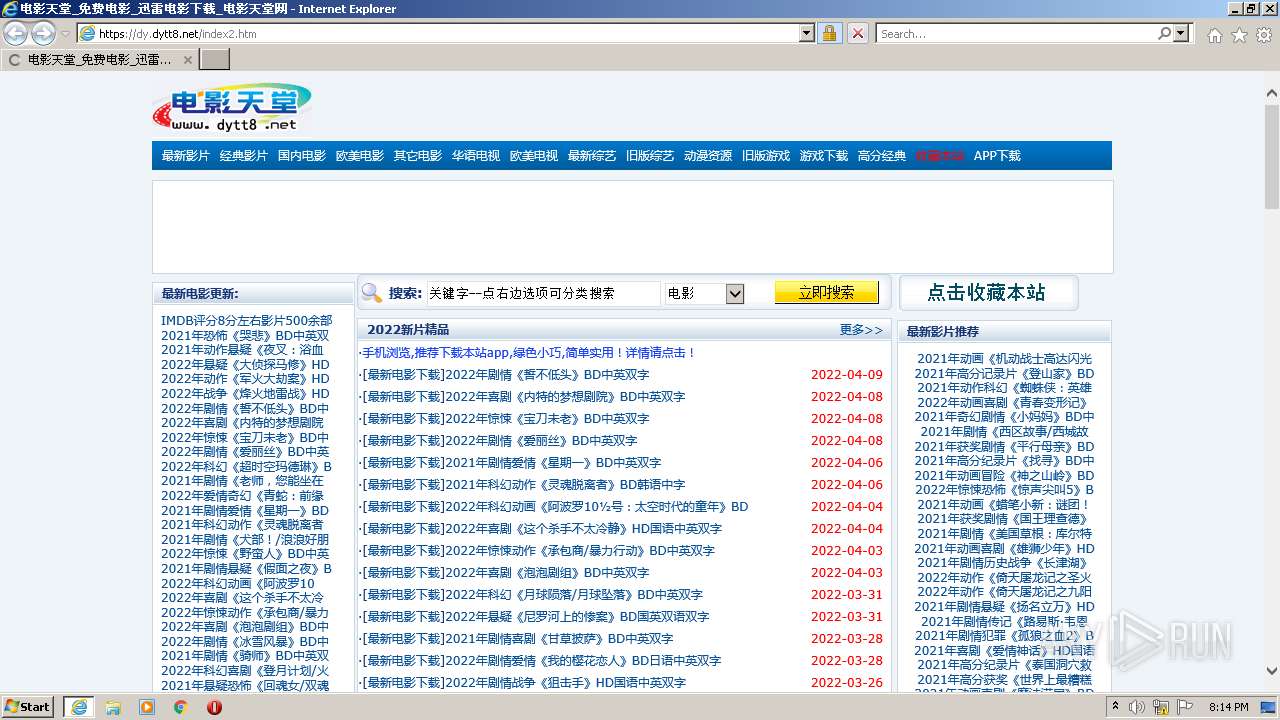Screen dimensions: 1280x720
Task: Click the 电影天堂 dytt8.net site logo
Action: point(232,108)
